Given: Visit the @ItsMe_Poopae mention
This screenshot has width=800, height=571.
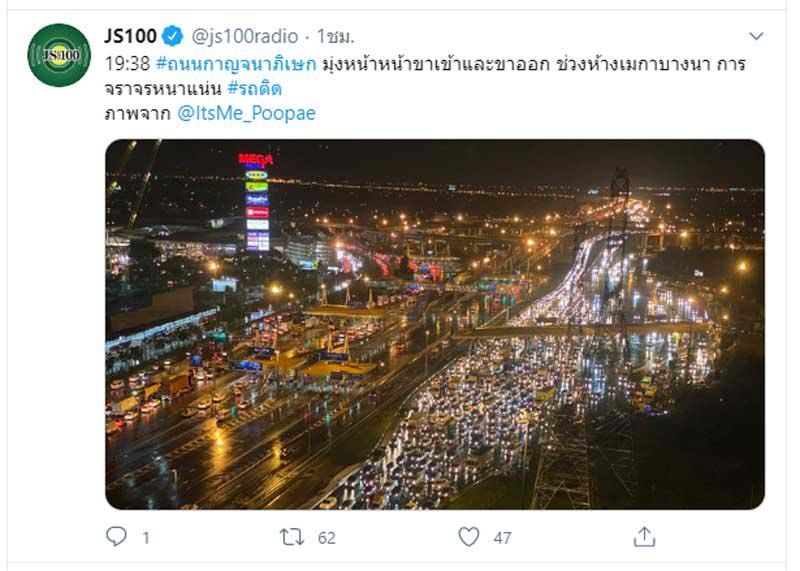Looking at the screenshot, I should (x=246, y=113).
